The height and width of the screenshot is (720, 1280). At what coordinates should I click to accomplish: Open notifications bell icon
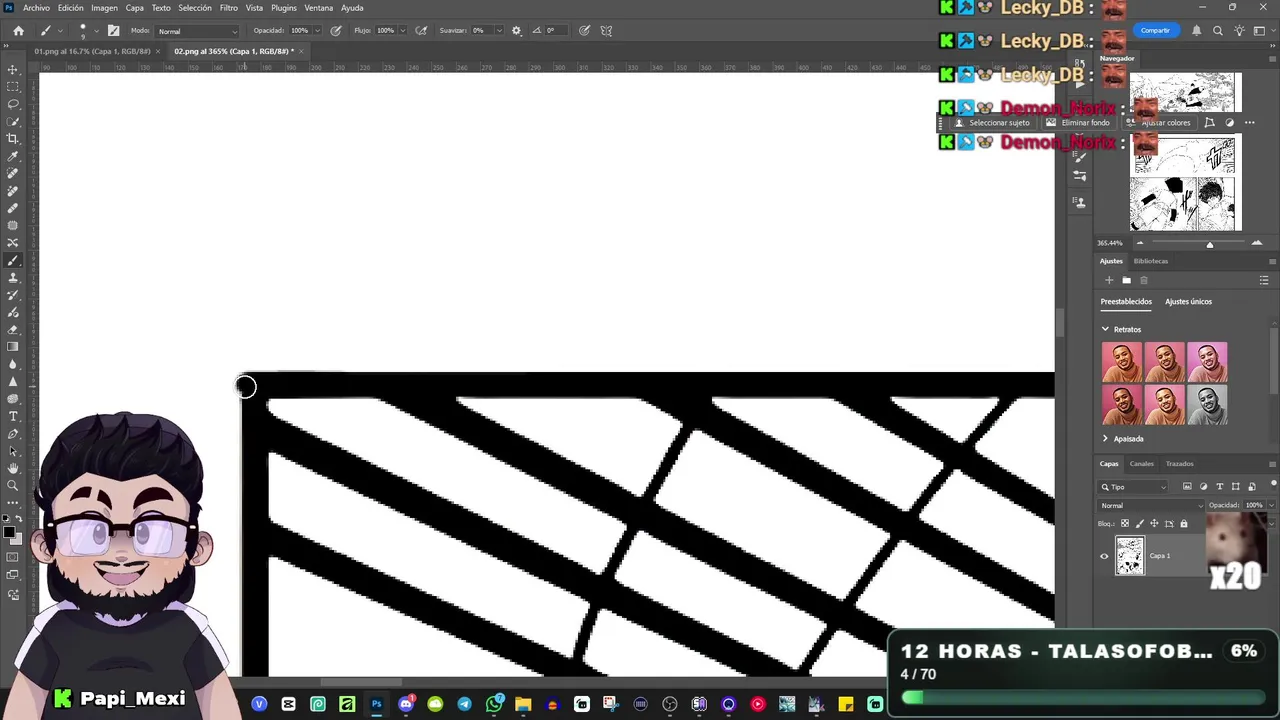pyautogui.click(x=1196, y=30)
